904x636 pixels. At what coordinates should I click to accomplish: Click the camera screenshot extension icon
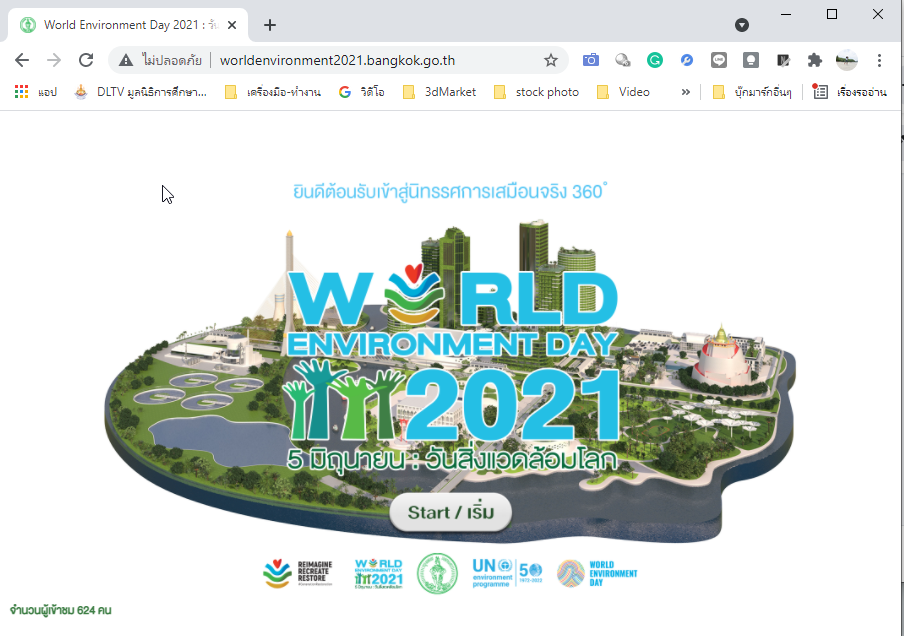click(591, 60)
